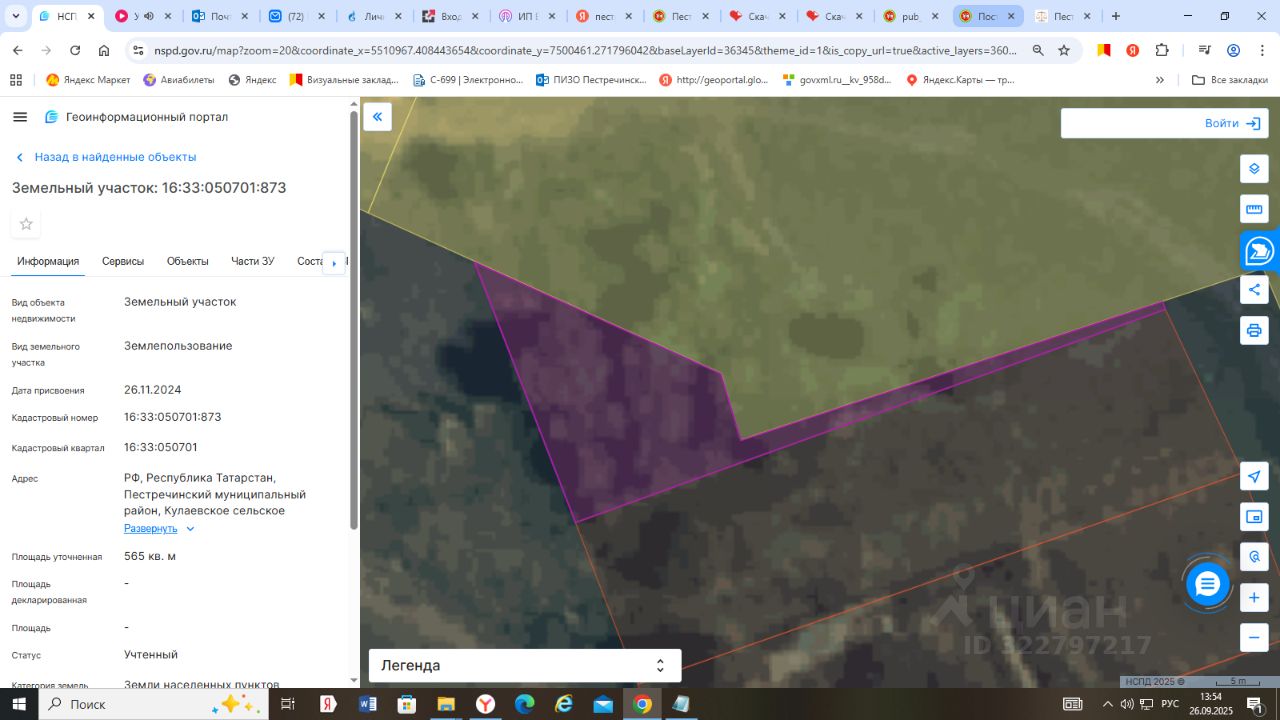Show more info tabs with right arrow
The image size is (1280, 720).
coord(334,262)
